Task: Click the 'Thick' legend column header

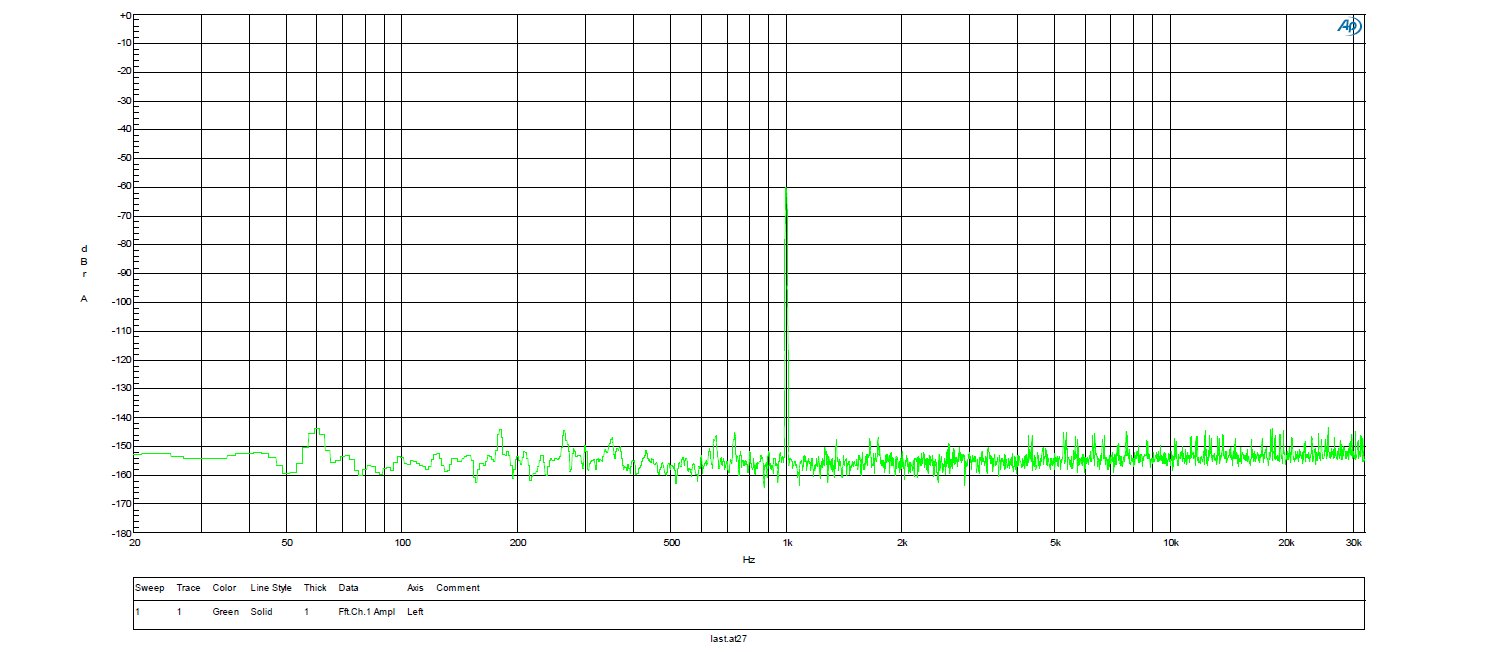Action: (316, 588)
